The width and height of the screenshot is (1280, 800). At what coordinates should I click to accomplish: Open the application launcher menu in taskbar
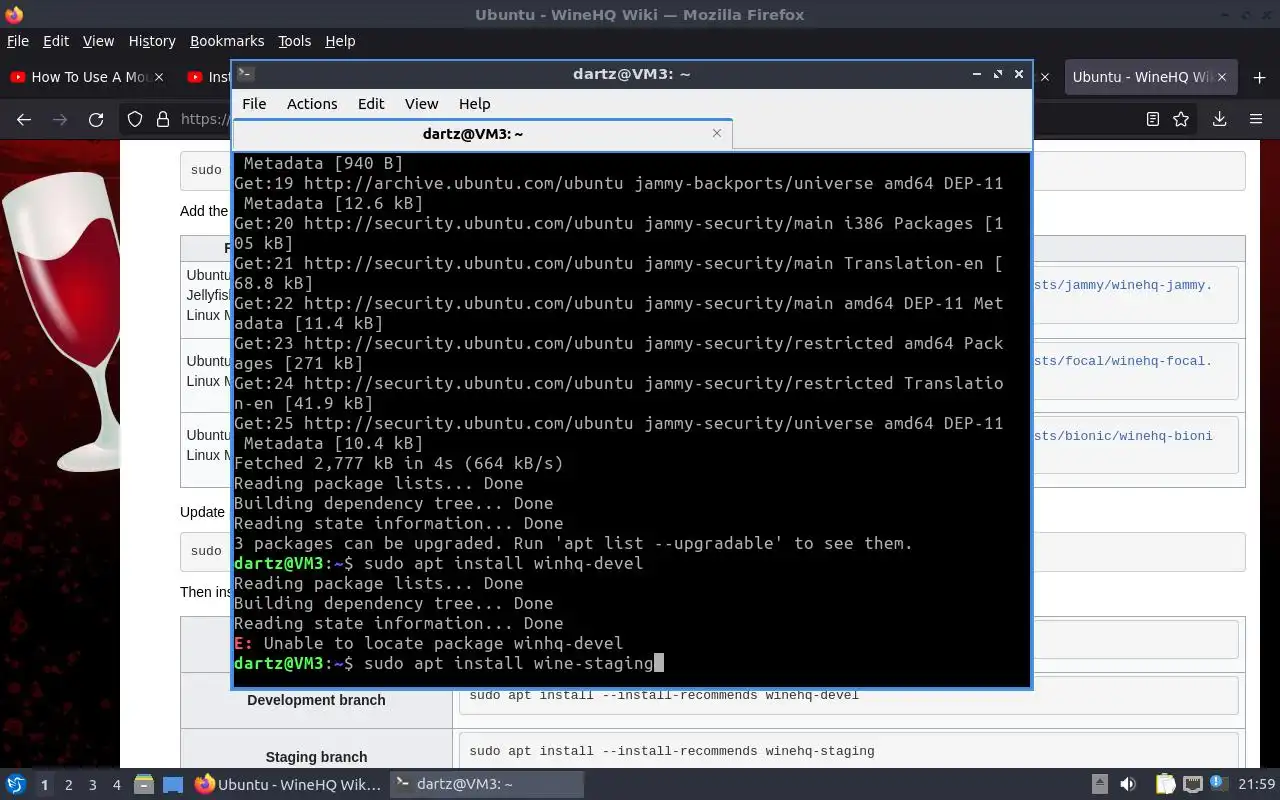click(x=15, y=784)
